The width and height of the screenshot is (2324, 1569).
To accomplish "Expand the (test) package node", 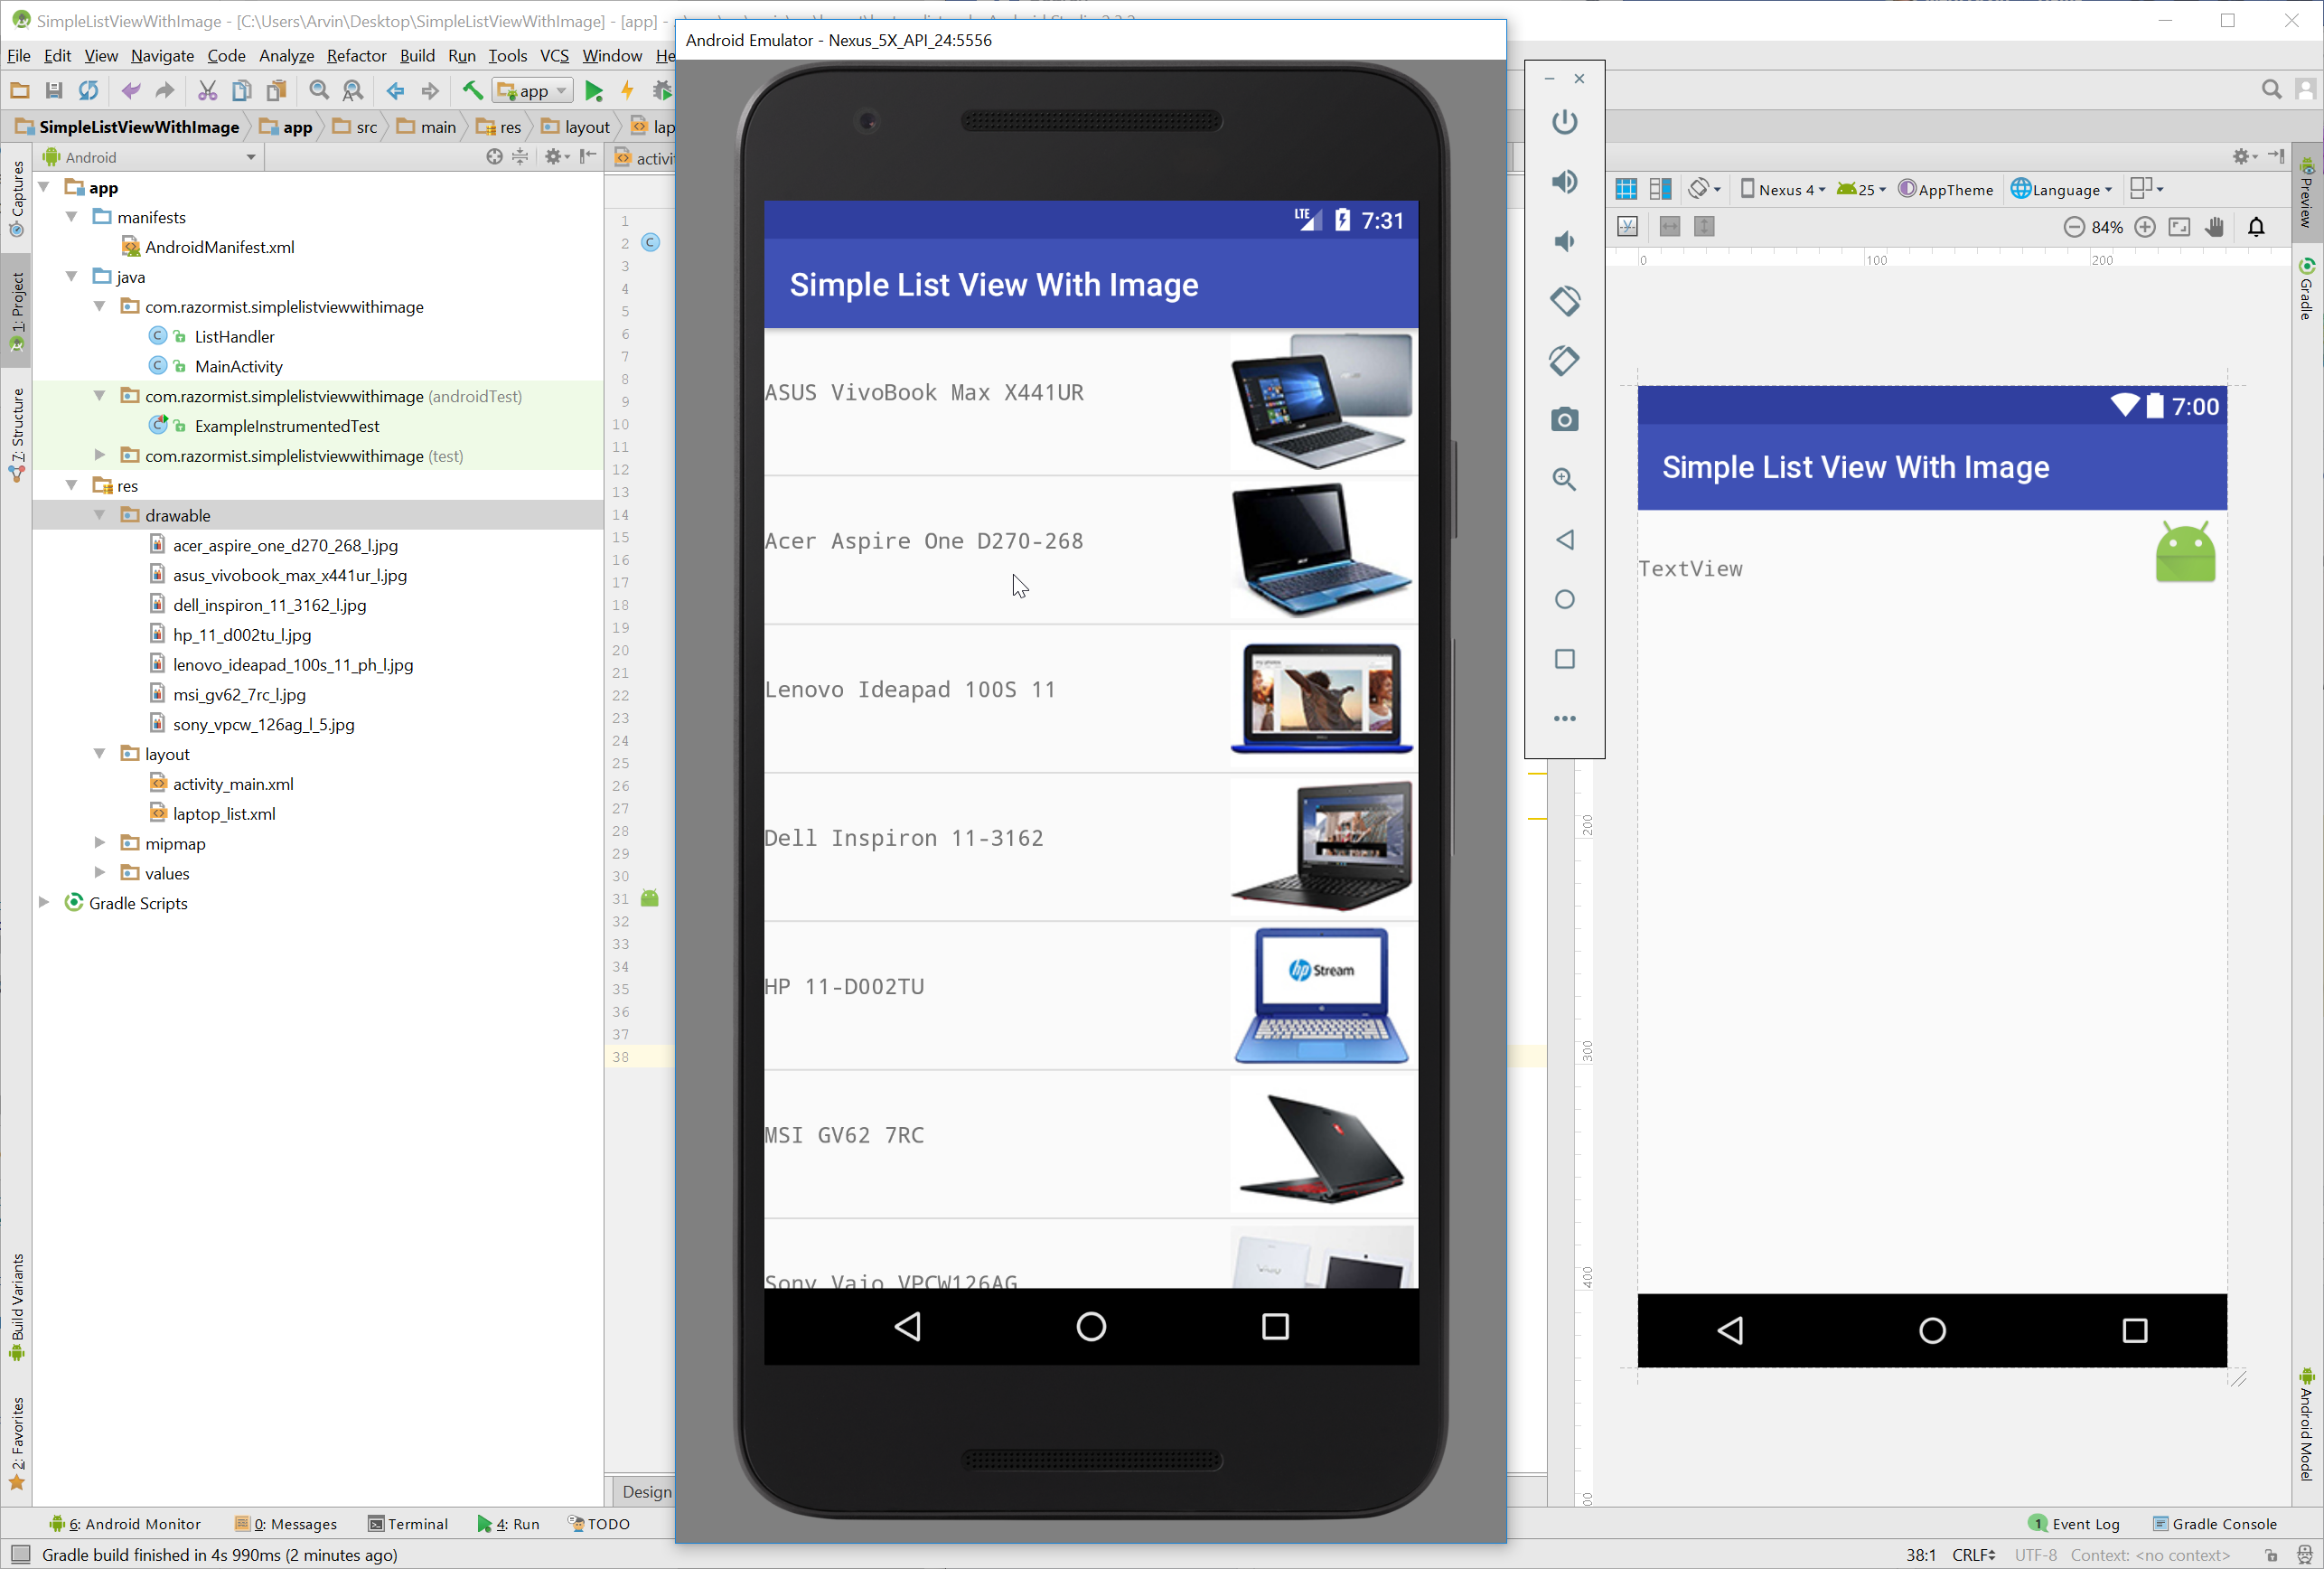I will pyautogui.click(x=99, y=455).
